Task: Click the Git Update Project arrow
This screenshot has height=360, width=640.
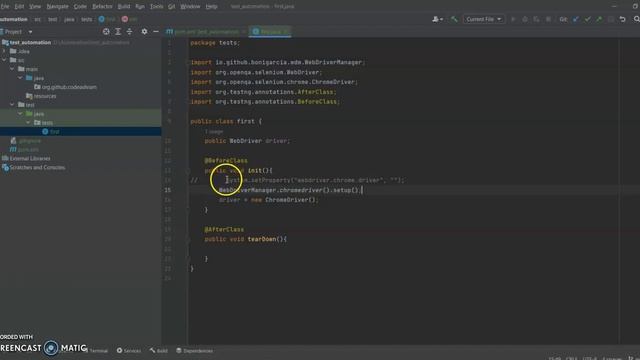Action: pos(576,19)
